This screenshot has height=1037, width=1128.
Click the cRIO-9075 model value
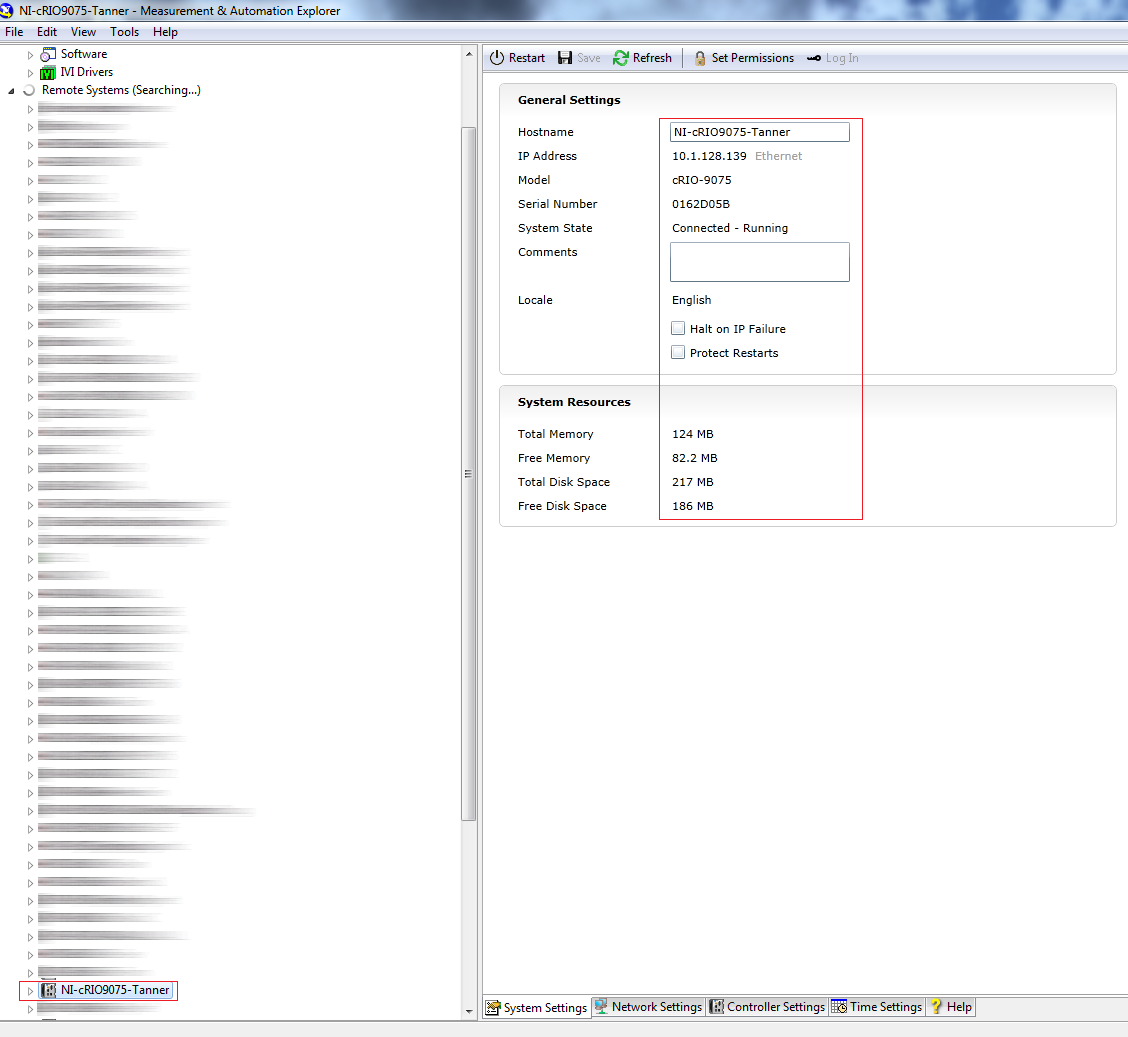click(x=701, y=180)
